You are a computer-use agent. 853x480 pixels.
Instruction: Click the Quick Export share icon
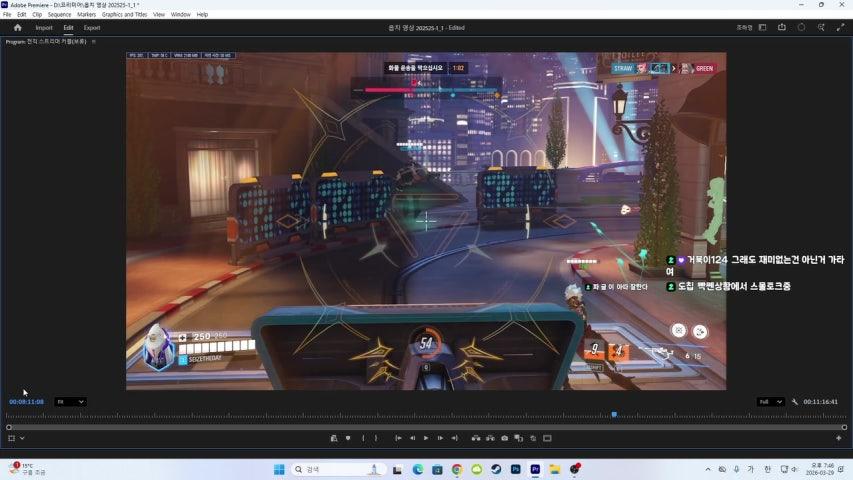click(782, 27)
